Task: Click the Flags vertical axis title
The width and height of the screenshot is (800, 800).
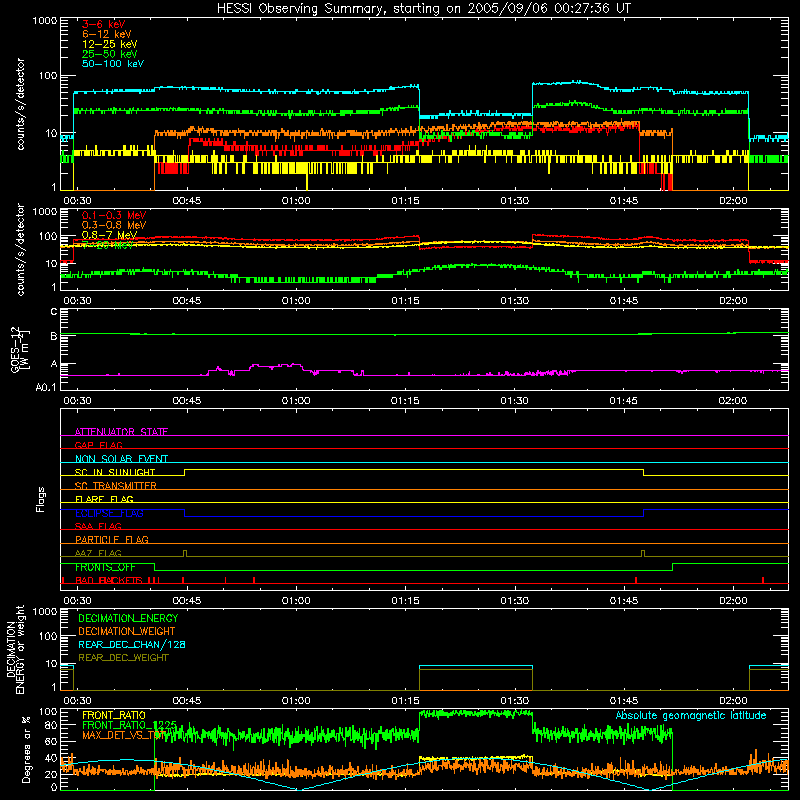Action: (41, 499)
